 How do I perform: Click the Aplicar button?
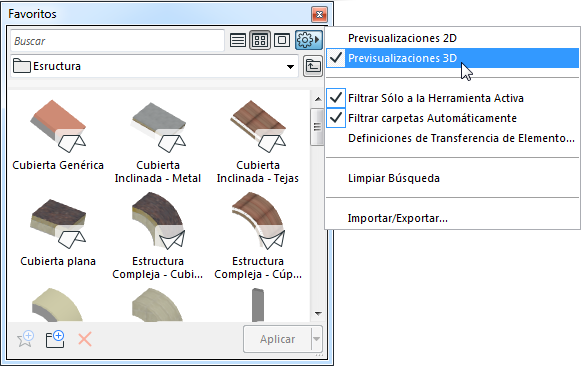pos(277,339)
